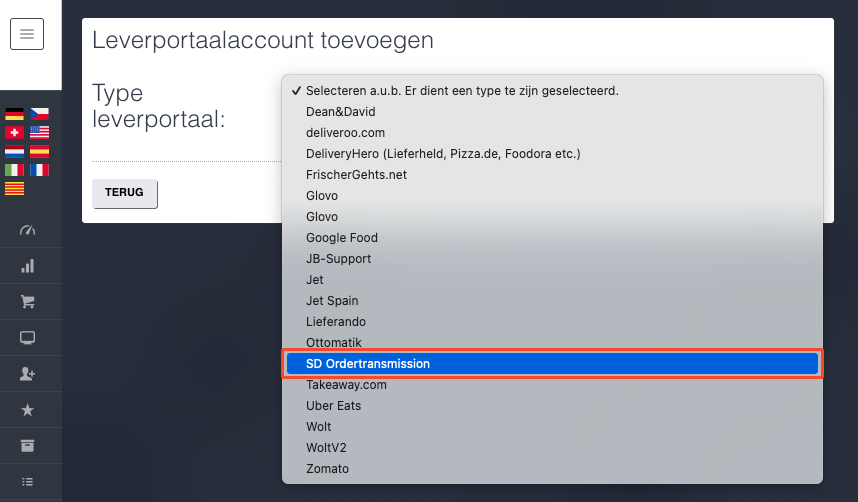Image resolution: width=858 pixels, height=502 pixels.
Task: Click the monitor screen sidebar icon
Action: [x=27, y=338]
